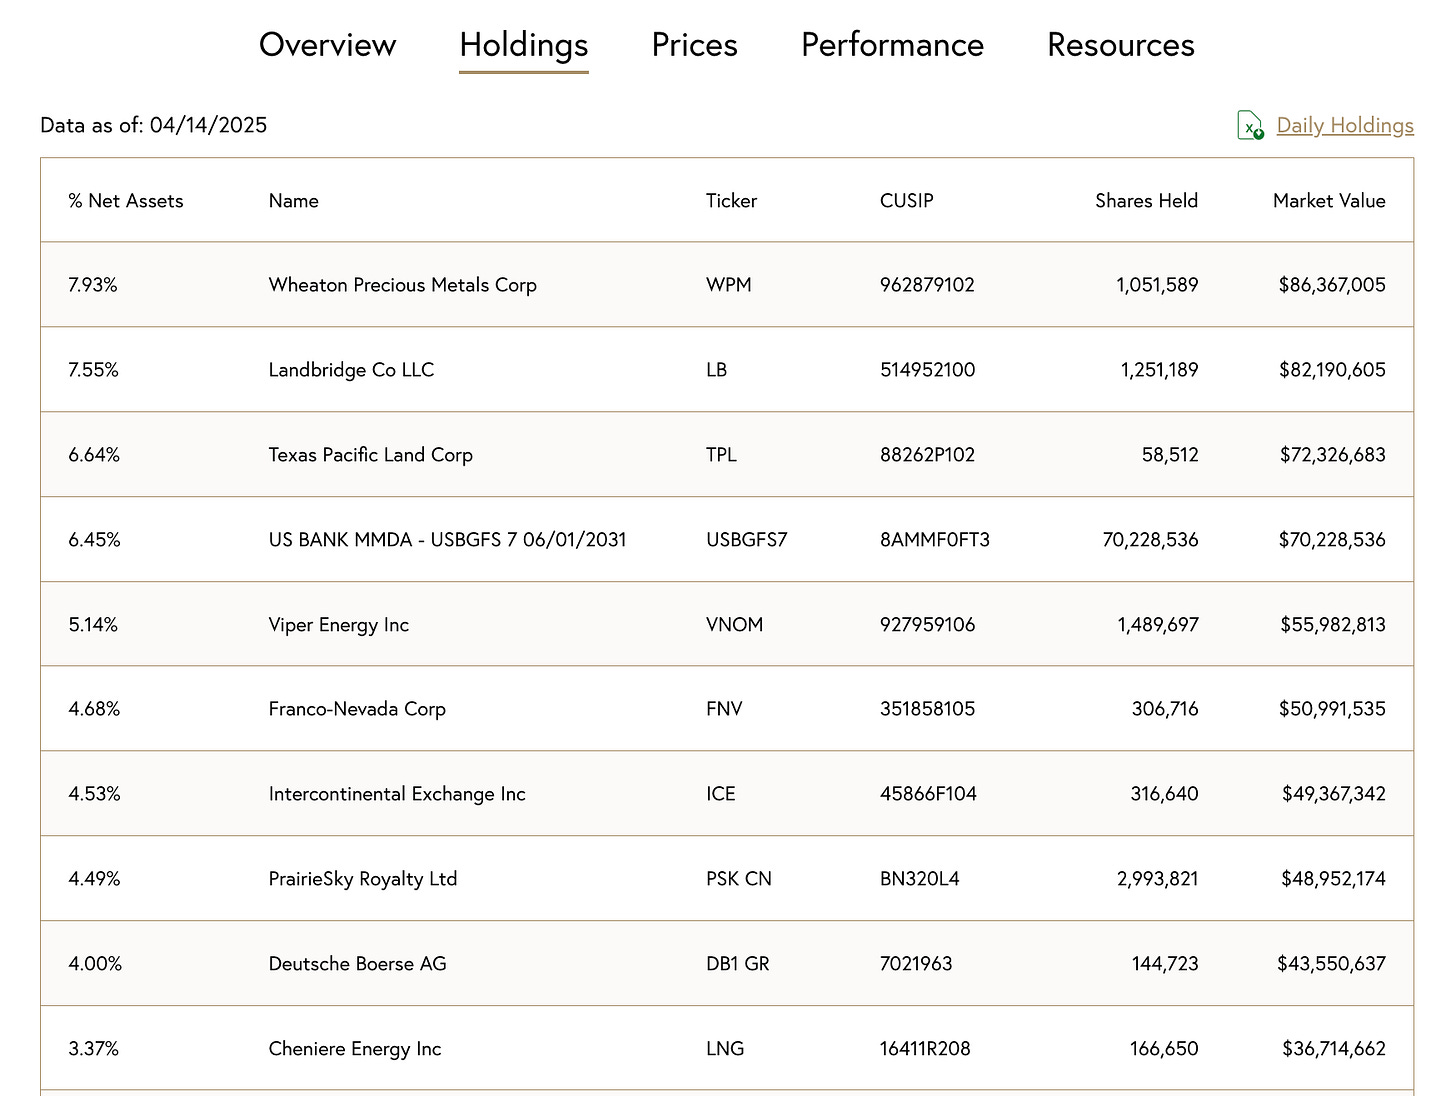
Task: Select Wheaton Precious Metals Corp name
Action: [x=402, y=285]
